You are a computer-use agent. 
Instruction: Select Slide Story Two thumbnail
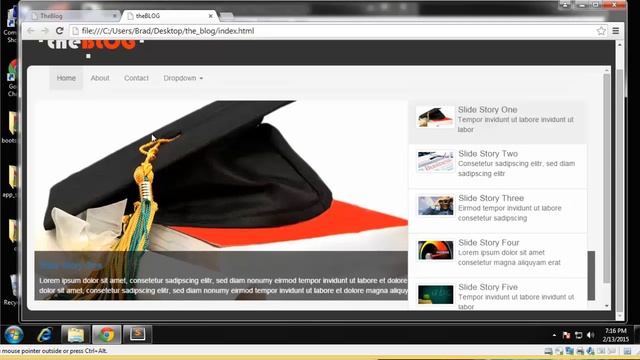click(435, 161)
